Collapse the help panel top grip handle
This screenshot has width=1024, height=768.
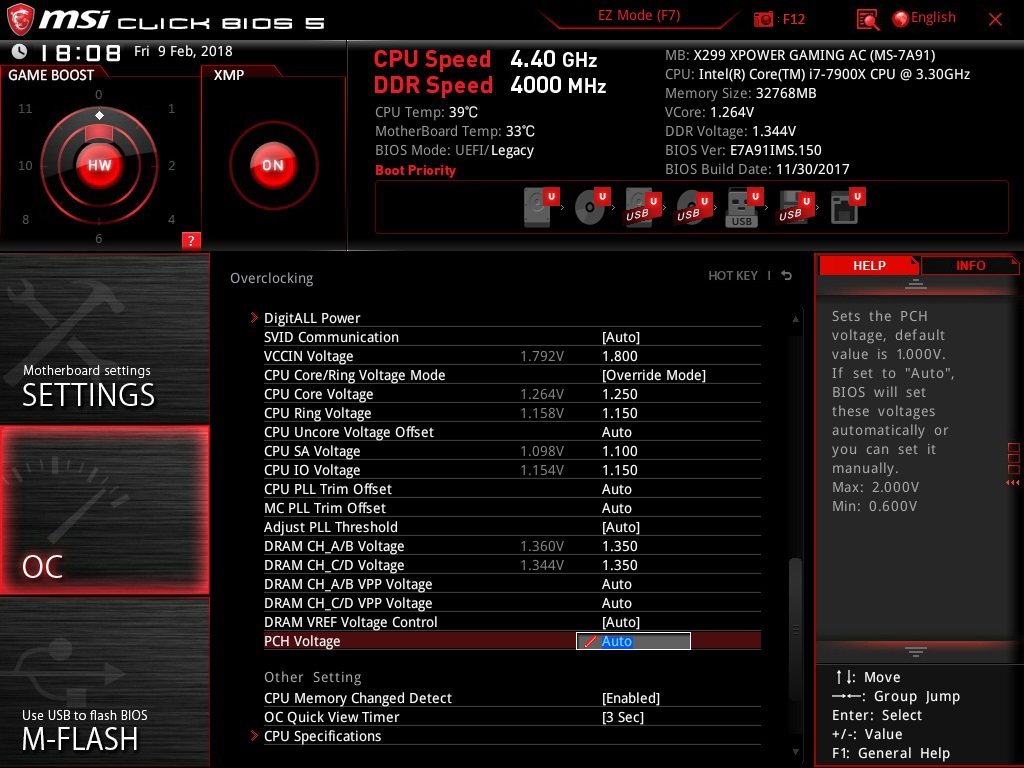click(x=916, y=283)
